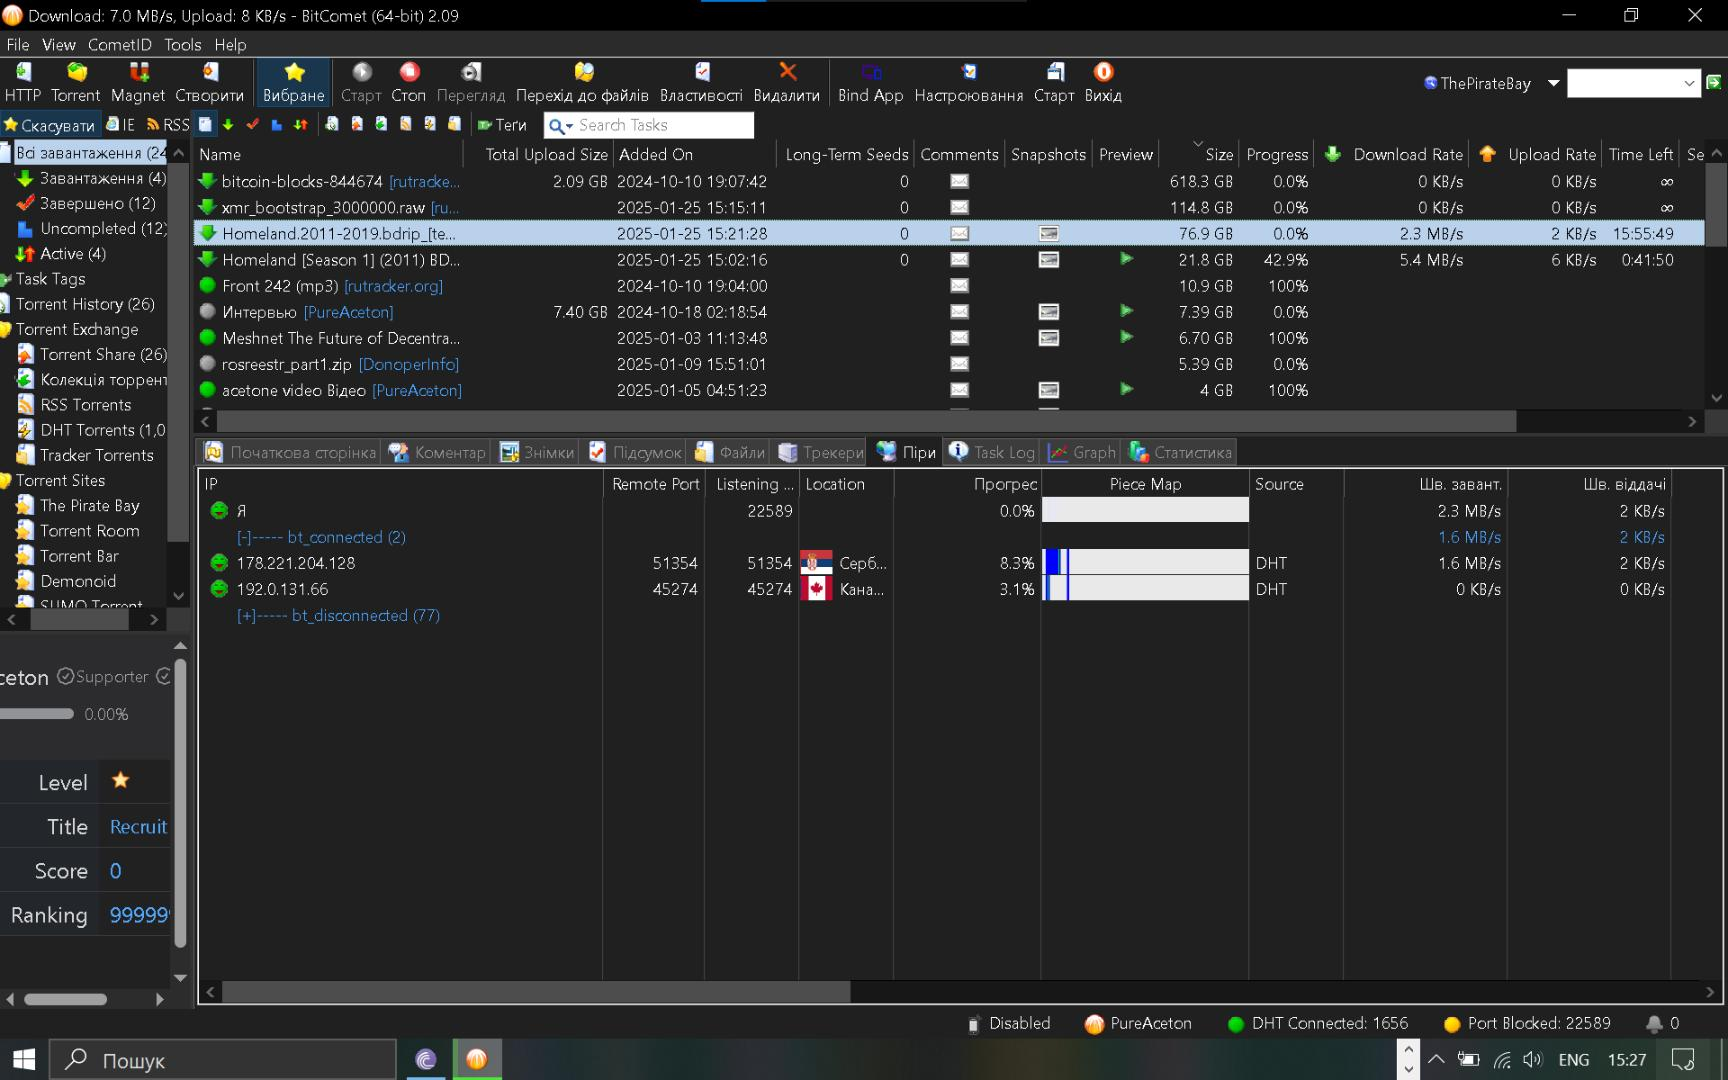Open the File menu
Viewport: 1728px width, 1080px height.
point(18,45)
